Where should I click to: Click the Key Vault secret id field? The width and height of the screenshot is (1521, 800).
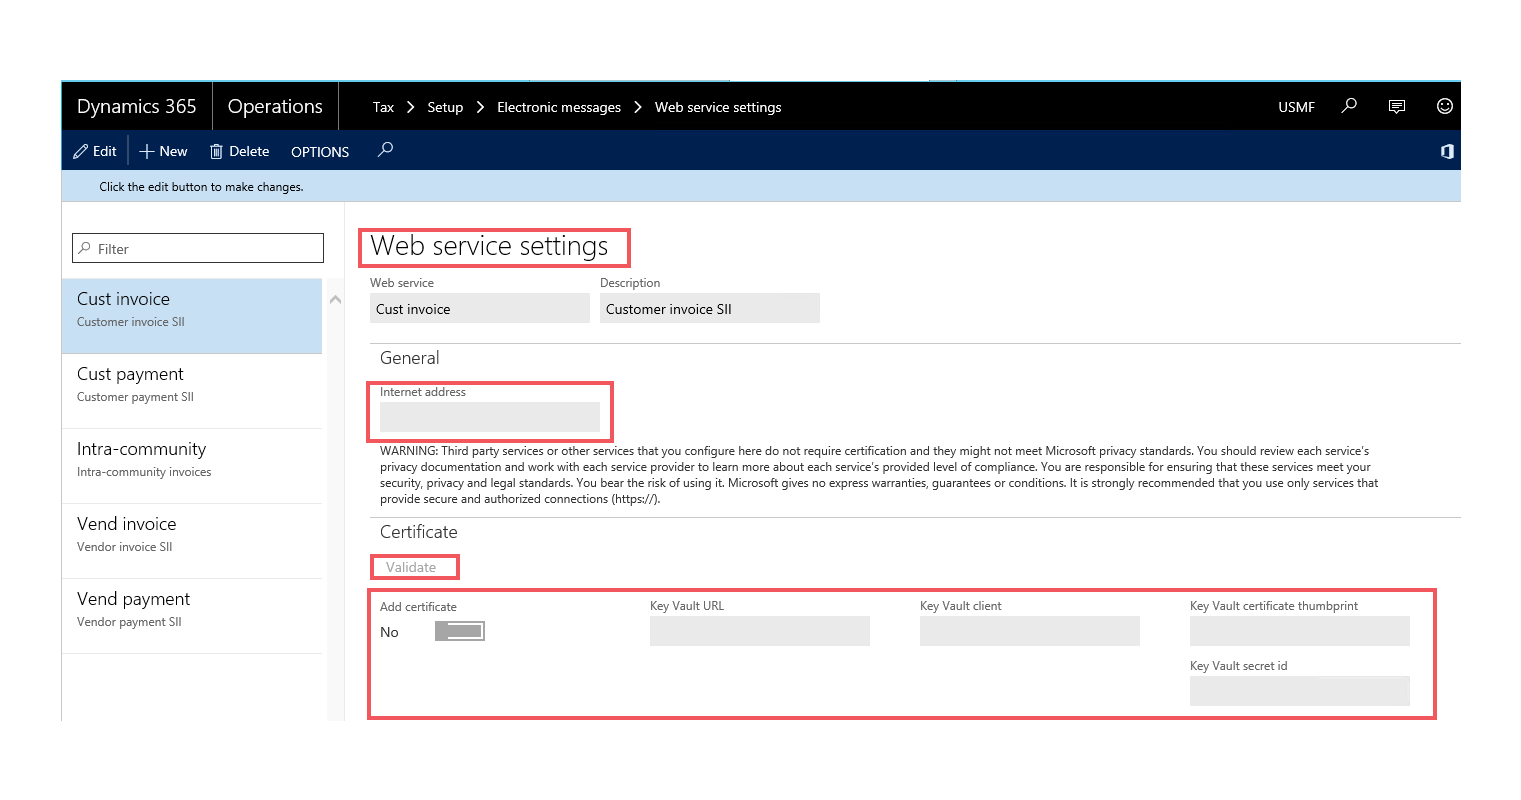(1300, 691)
